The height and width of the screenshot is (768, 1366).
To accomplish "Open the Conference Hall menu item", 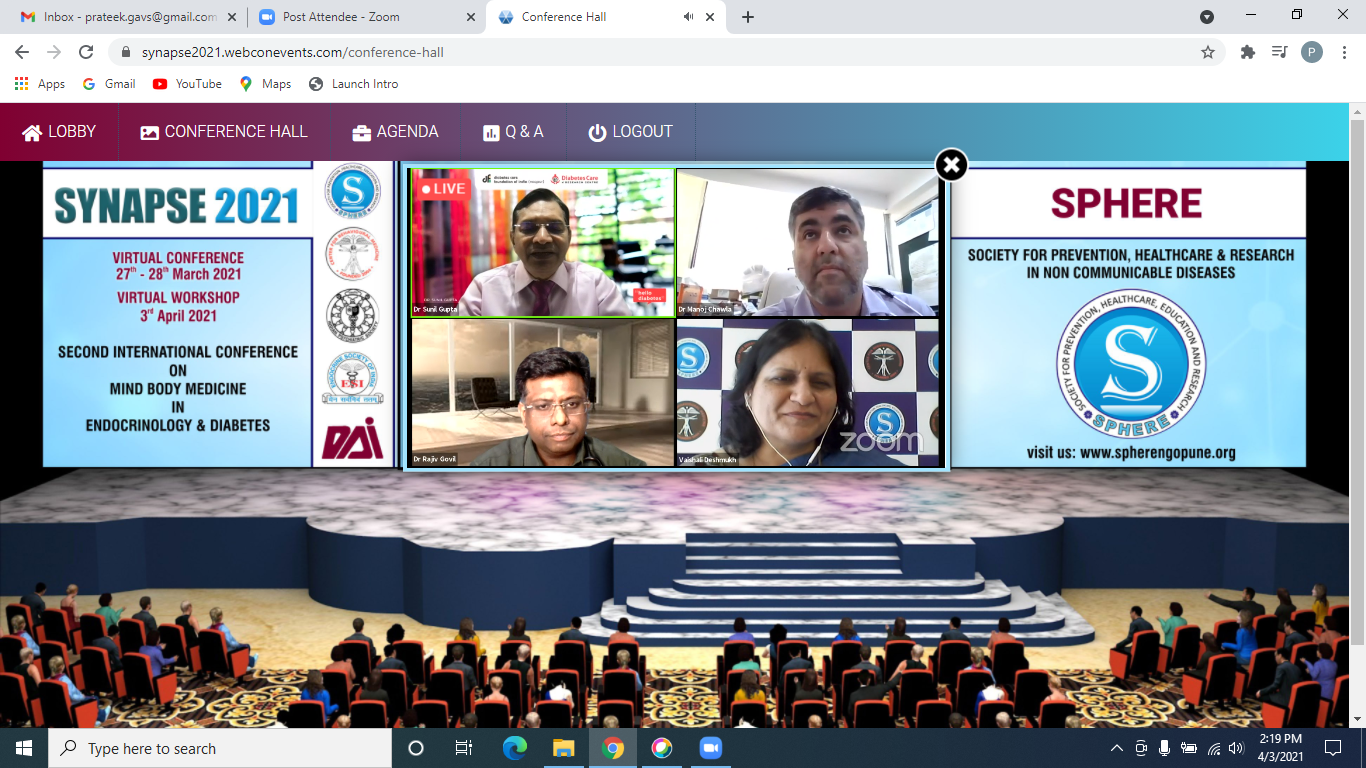I will (224, 132).
